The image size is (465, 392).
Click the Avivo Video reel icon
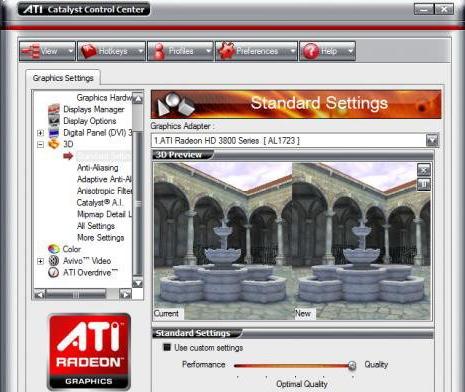pyautogui.click(x=54, y=261)
